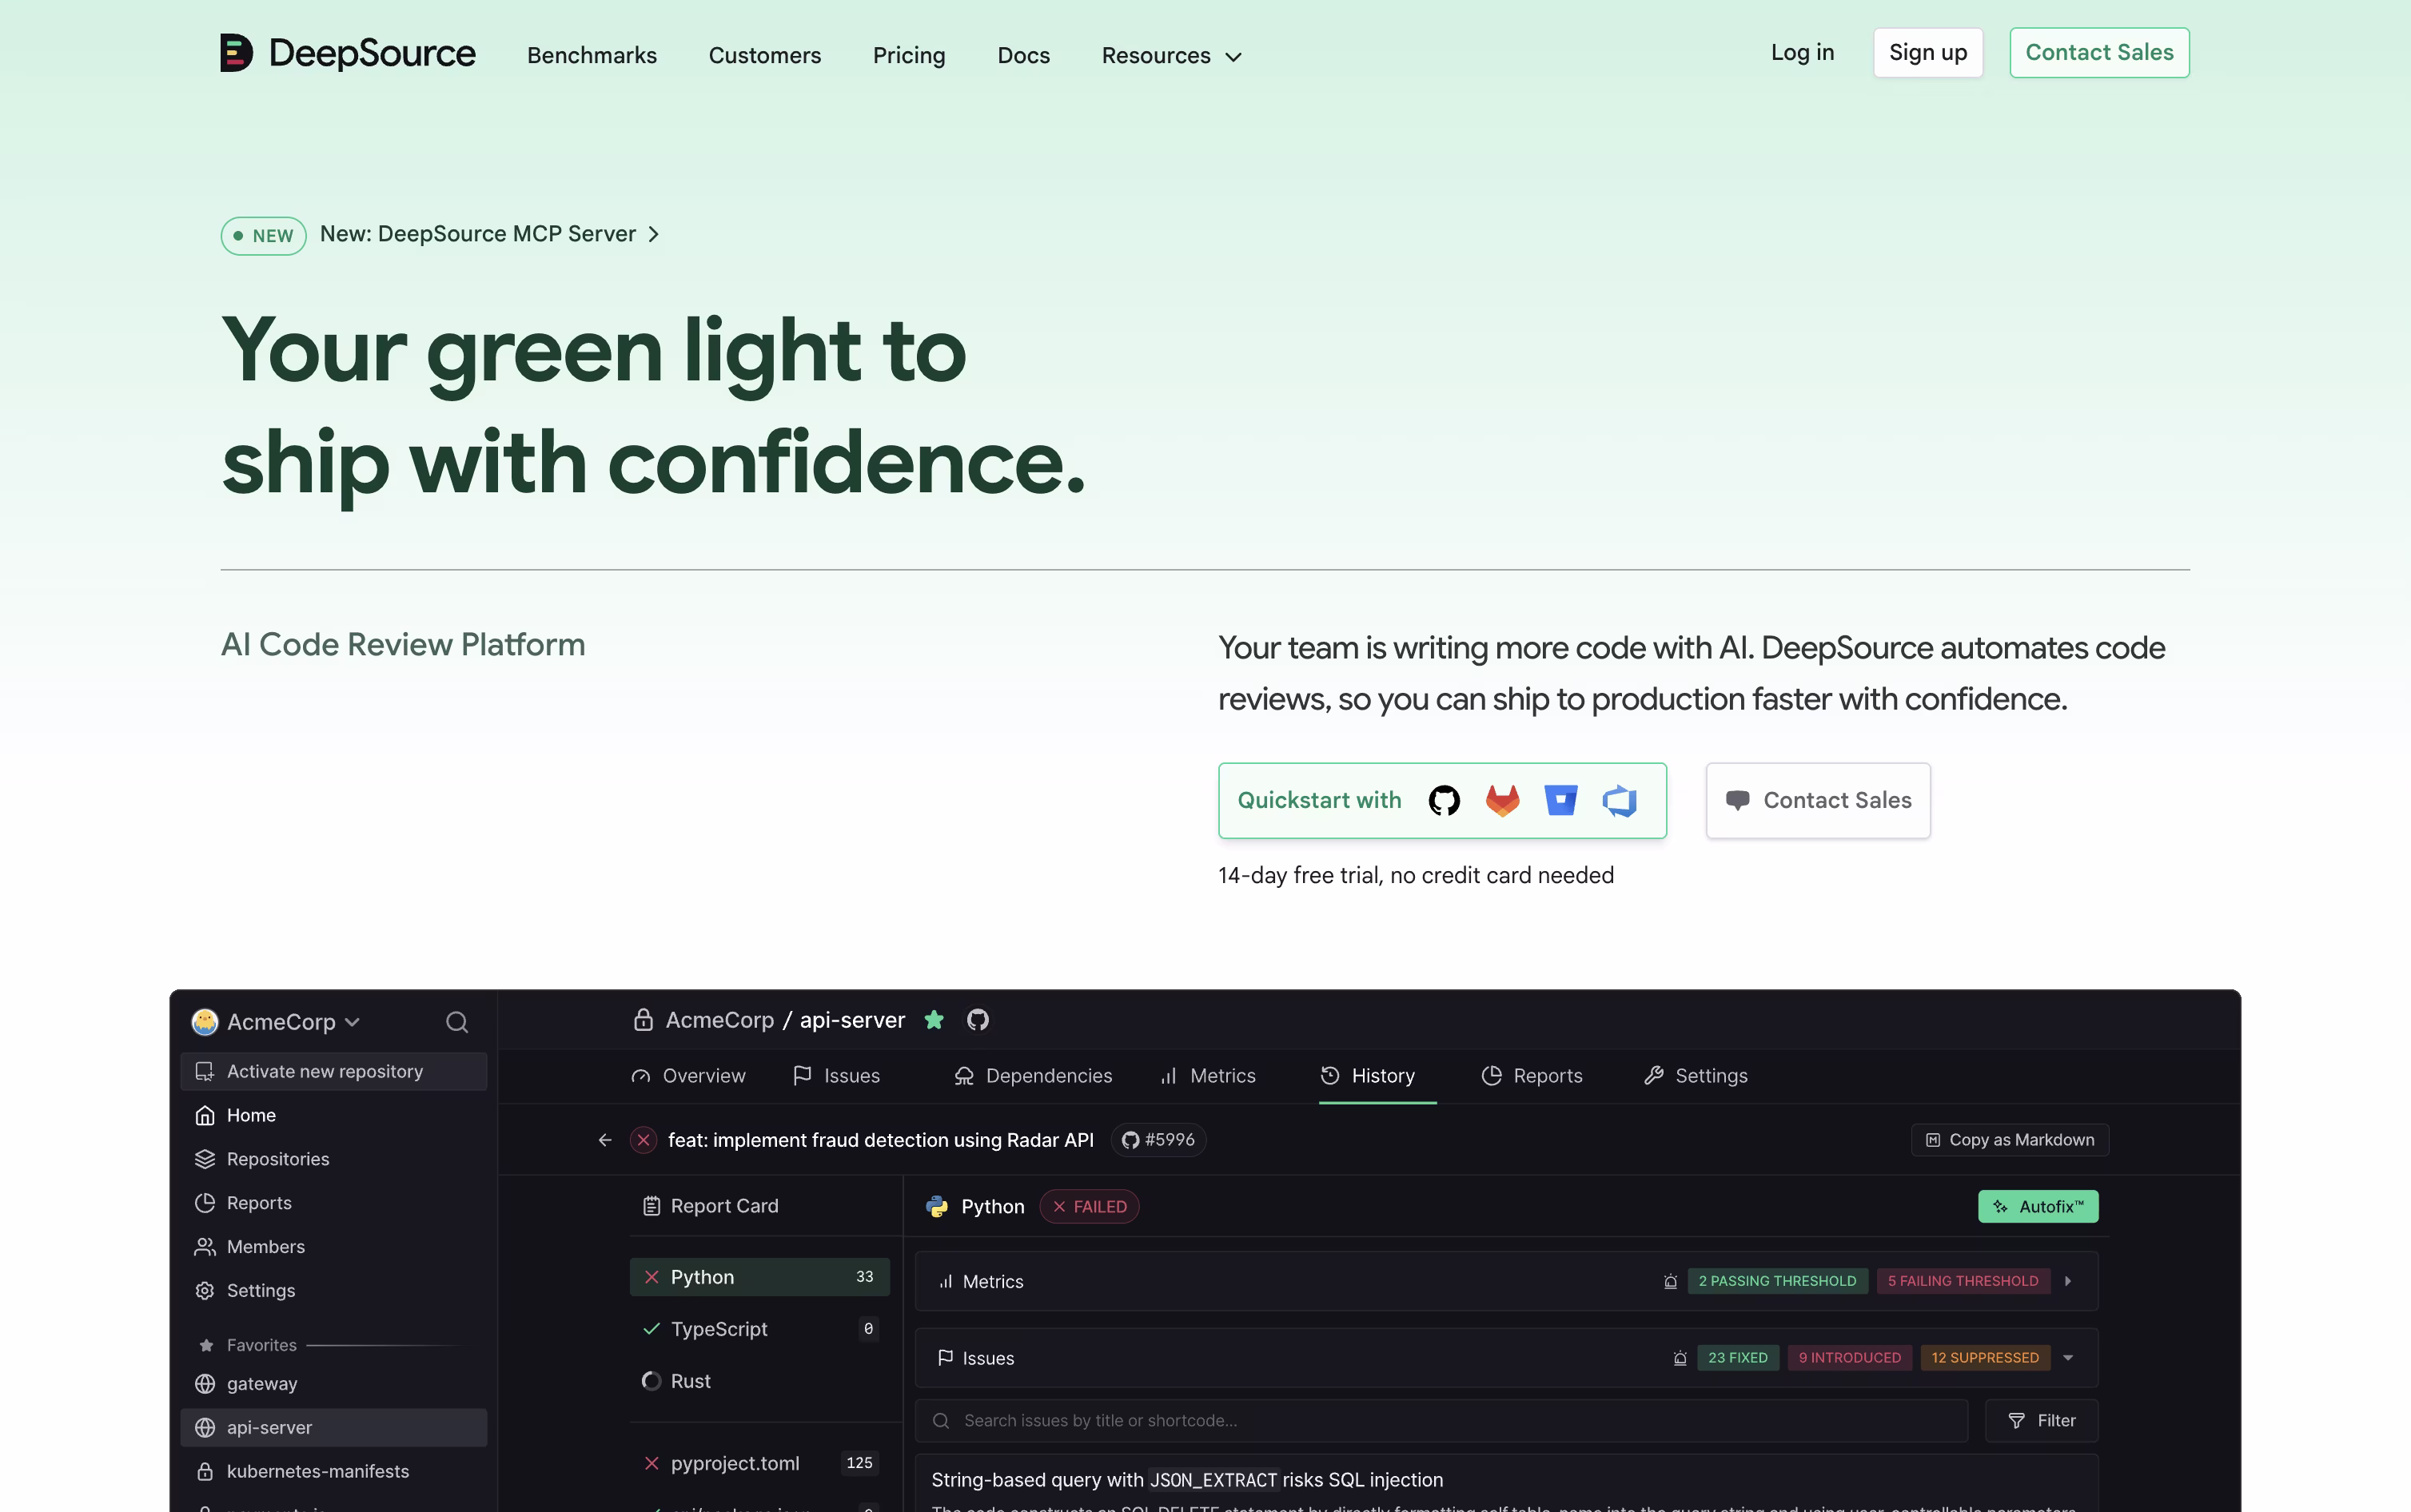Click the GitHub icon beside repository title
Screen dimensions: 2411x1512
click(978, 1020)
